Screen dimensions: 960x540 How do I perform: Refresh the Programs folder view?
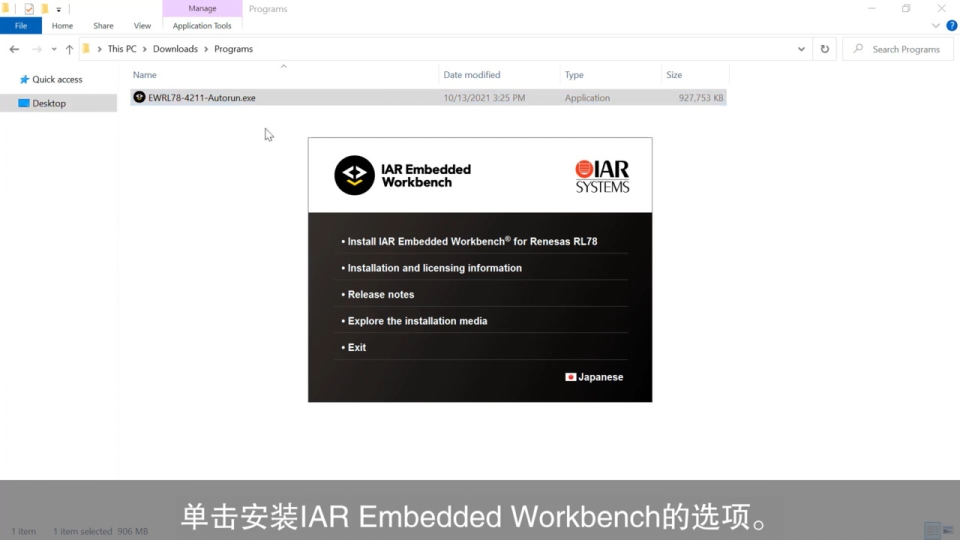[x=825, y=49]
